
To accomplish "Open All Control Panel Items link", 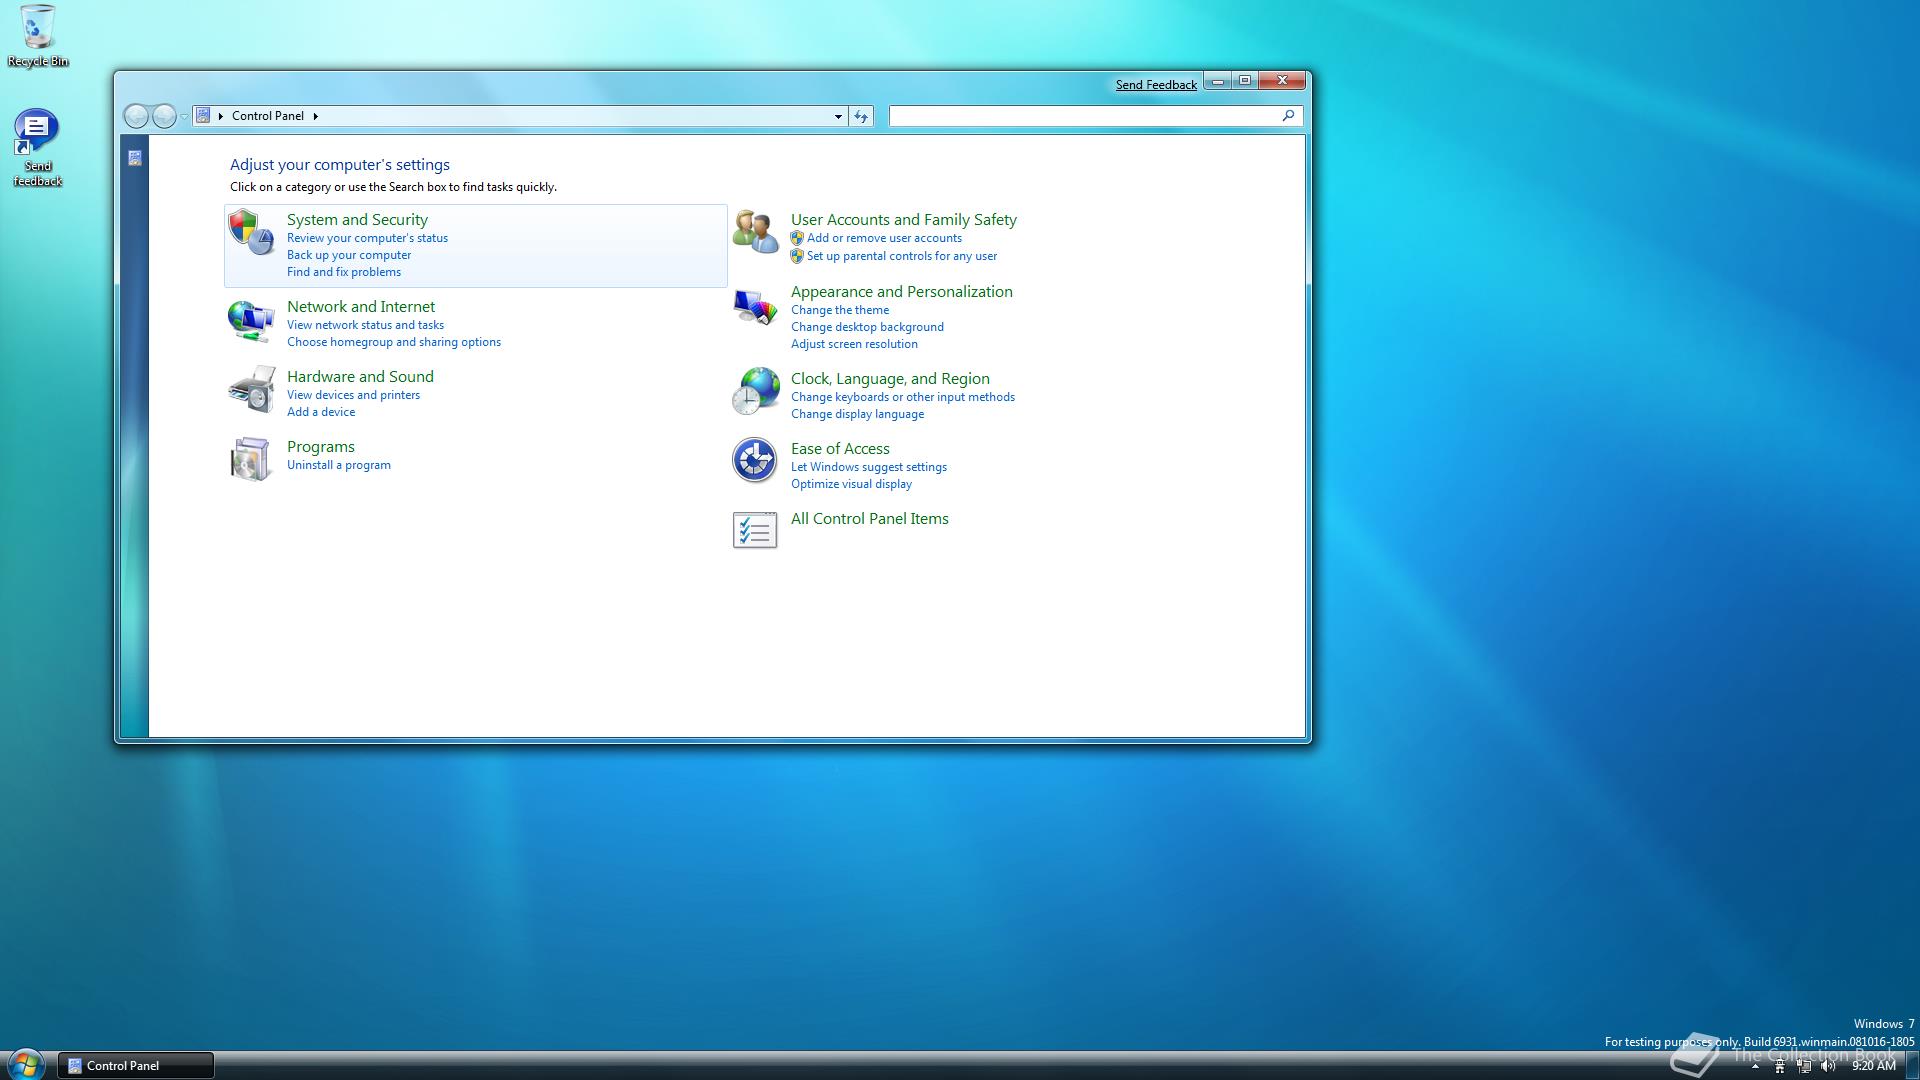I will 870,519.
